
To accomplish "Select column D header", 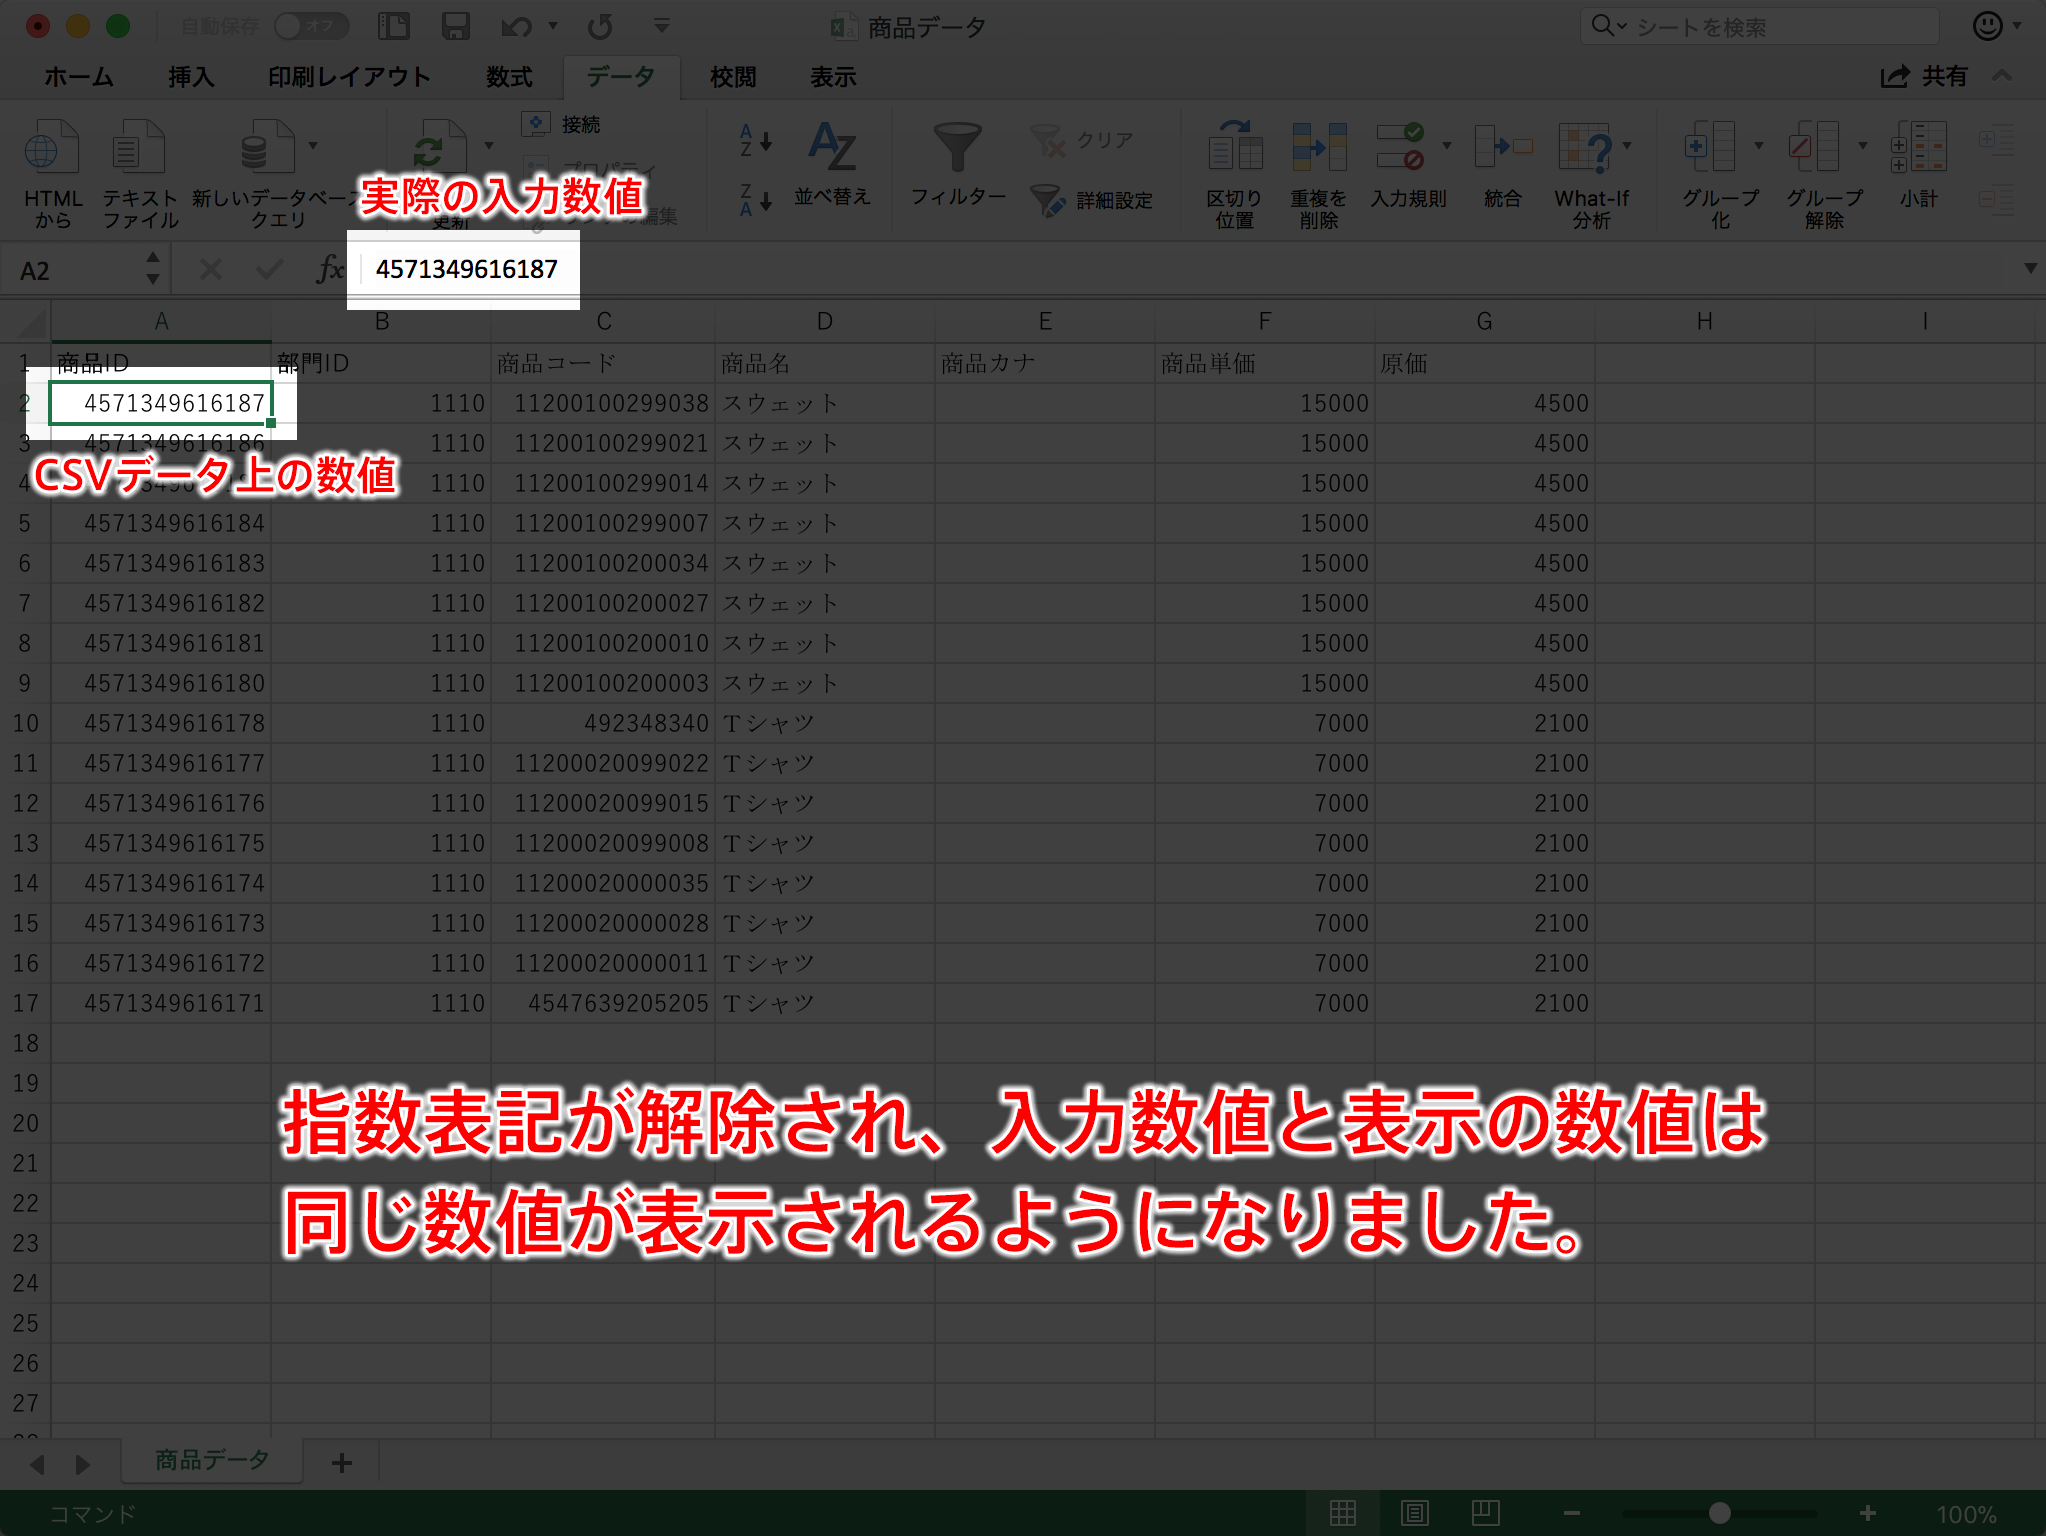I will [824, 322].
